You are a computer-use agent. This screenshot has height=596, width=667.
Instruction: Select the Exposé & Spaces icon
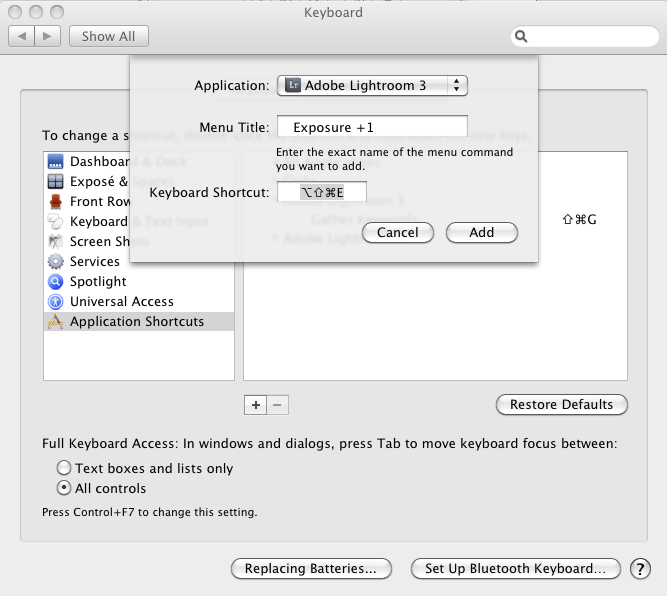(55, 182)
